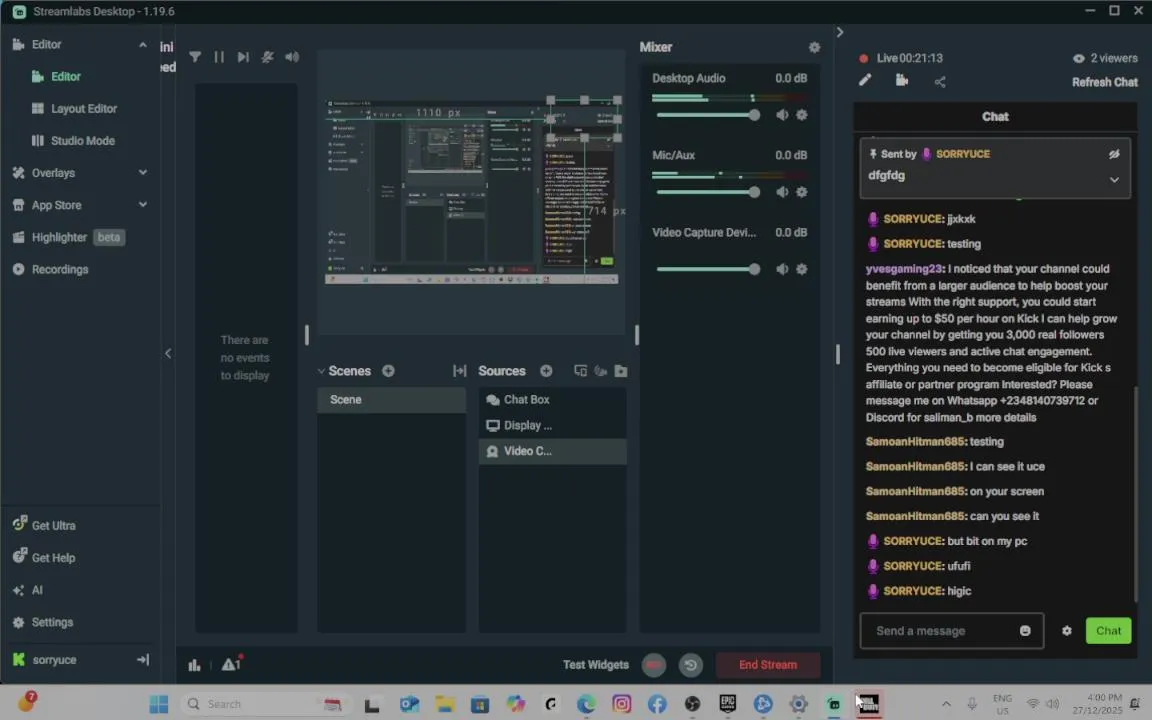Screen dimensions: 1152x720
Task: Select the Video C... source
Action: point(552,451)
